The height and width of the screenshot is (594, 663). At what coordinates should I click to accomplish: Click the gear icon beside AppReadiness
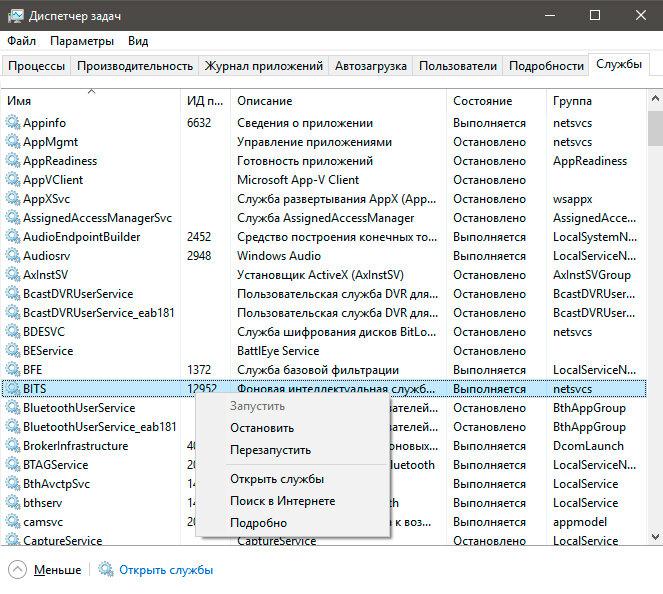(x=13, y=161)
